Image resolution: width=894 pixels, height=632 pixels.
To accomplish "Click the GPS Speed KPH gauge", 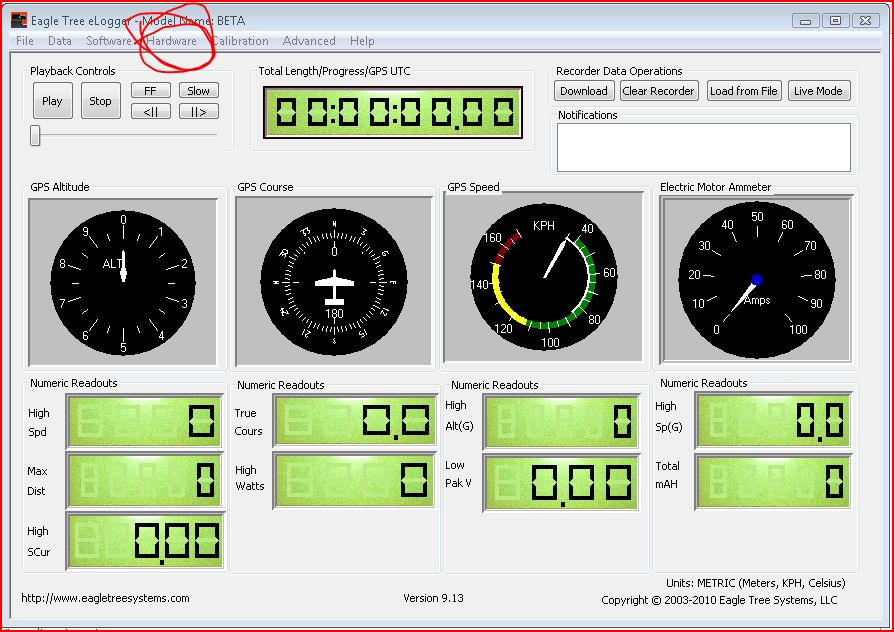I will pos(544,277).
